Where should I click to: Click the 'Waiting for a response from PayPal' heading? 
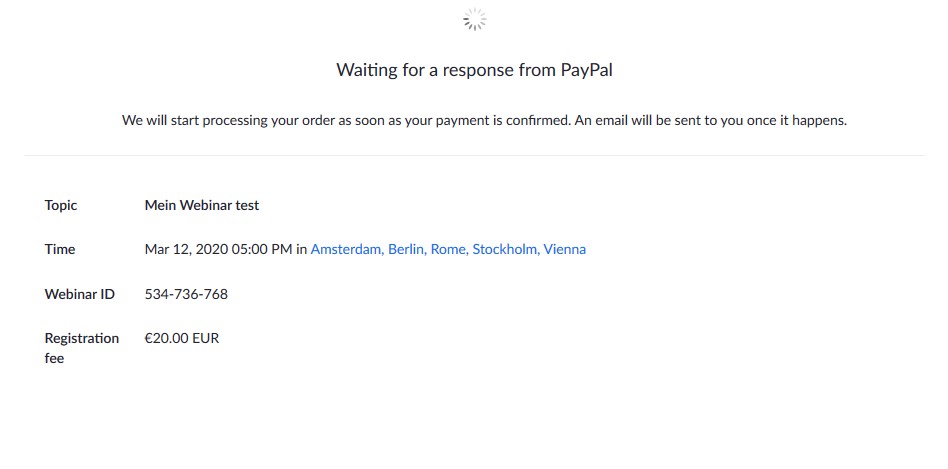[x=475, y=70]
